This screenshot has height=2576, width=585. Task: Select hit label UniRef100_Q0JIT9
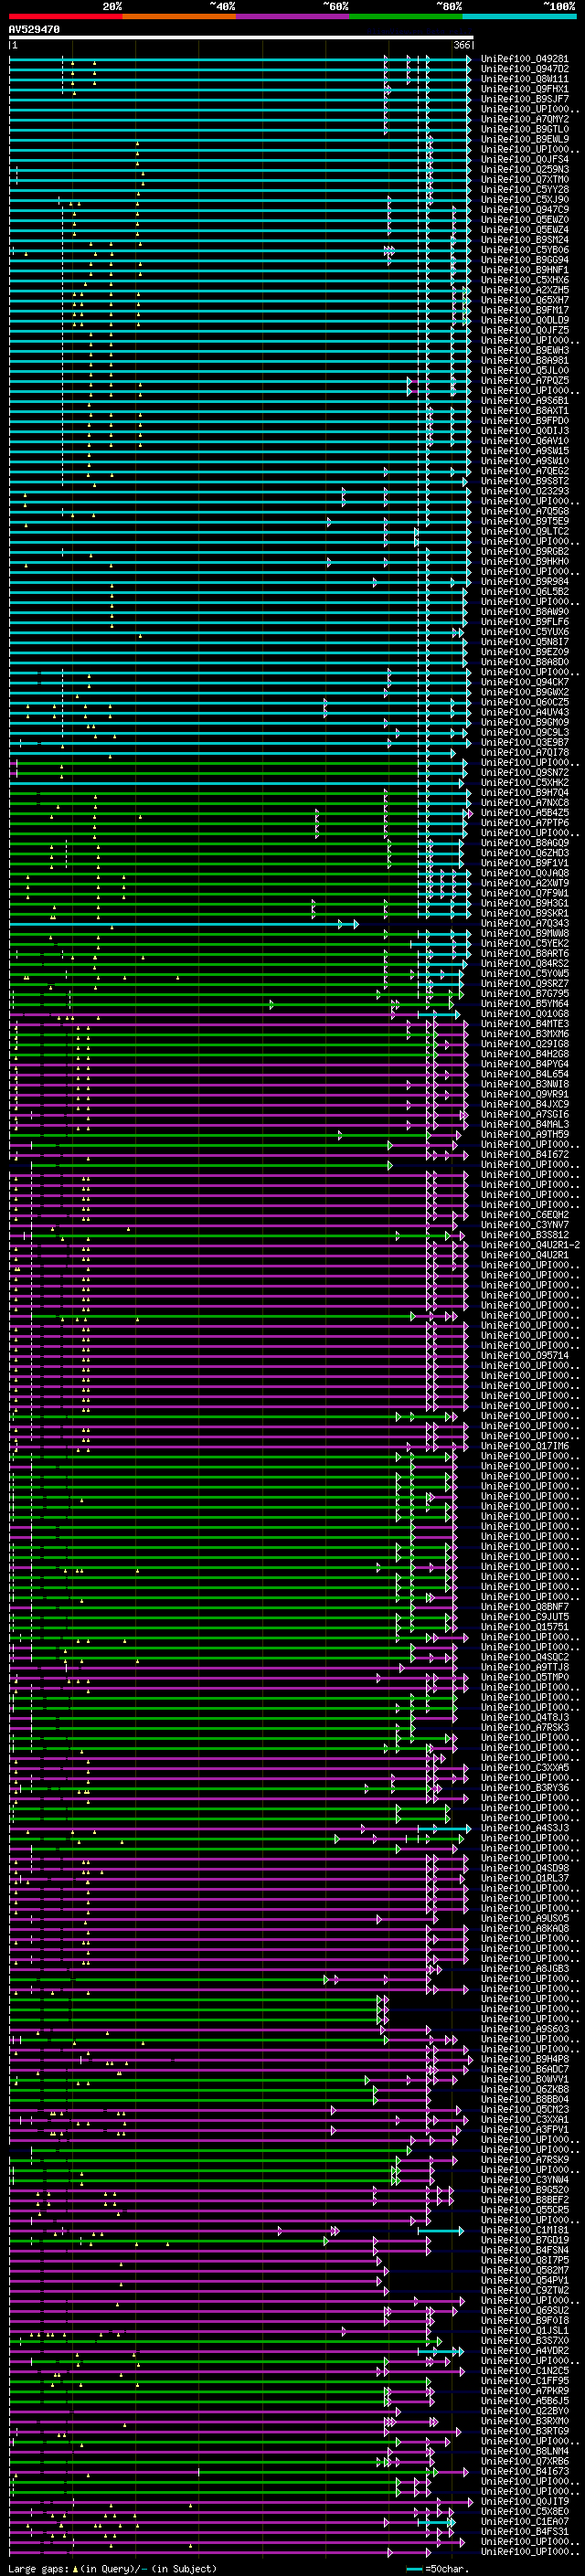pos(524,2501)
